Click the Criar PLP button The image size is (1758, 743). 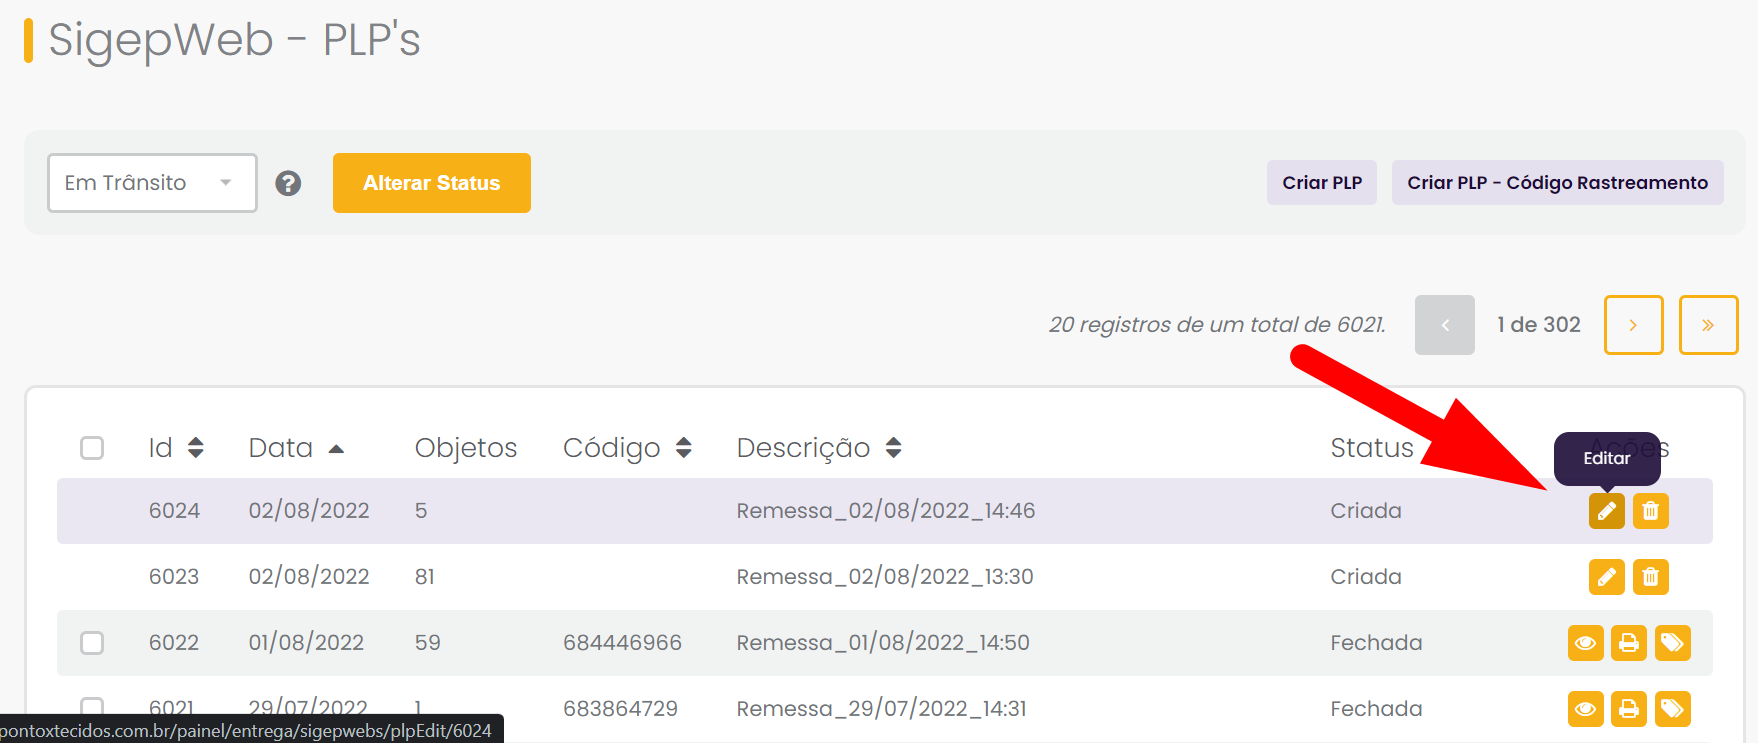[x=1322, y=183]
